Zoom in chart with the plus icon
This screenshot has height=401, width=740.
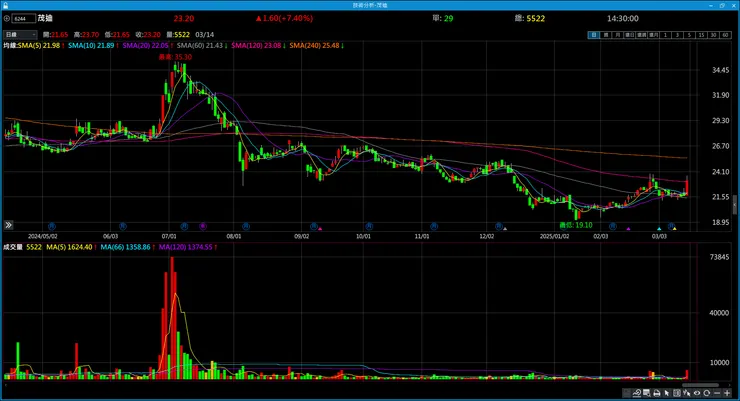(727, 393)
